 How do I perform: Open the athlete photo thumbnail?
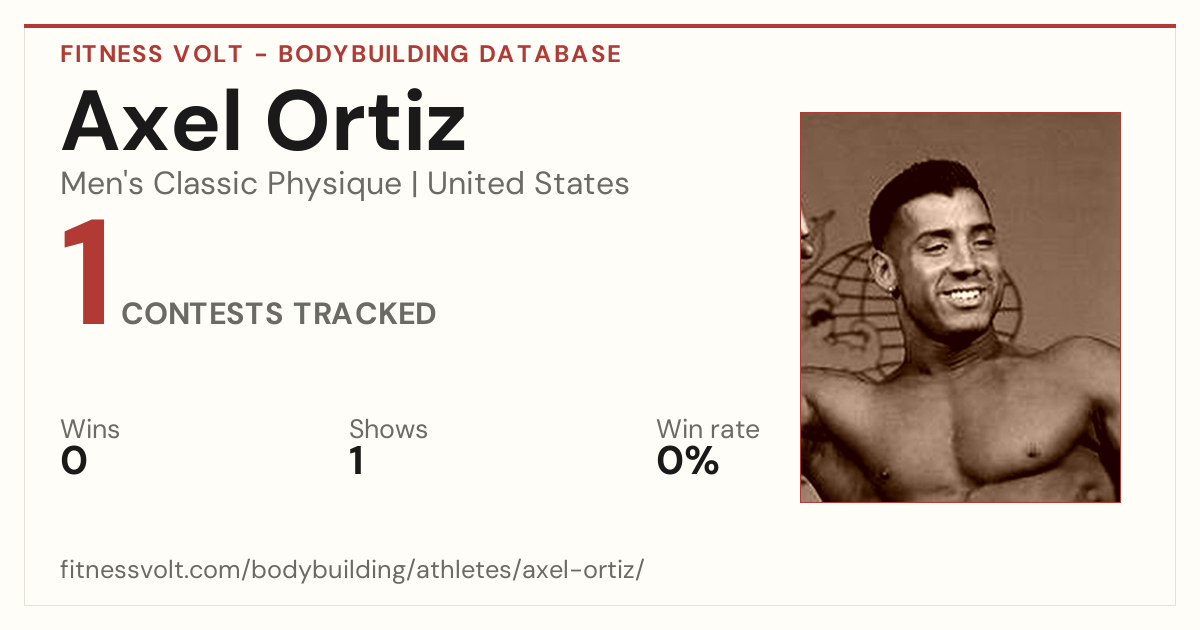(960, 307)
